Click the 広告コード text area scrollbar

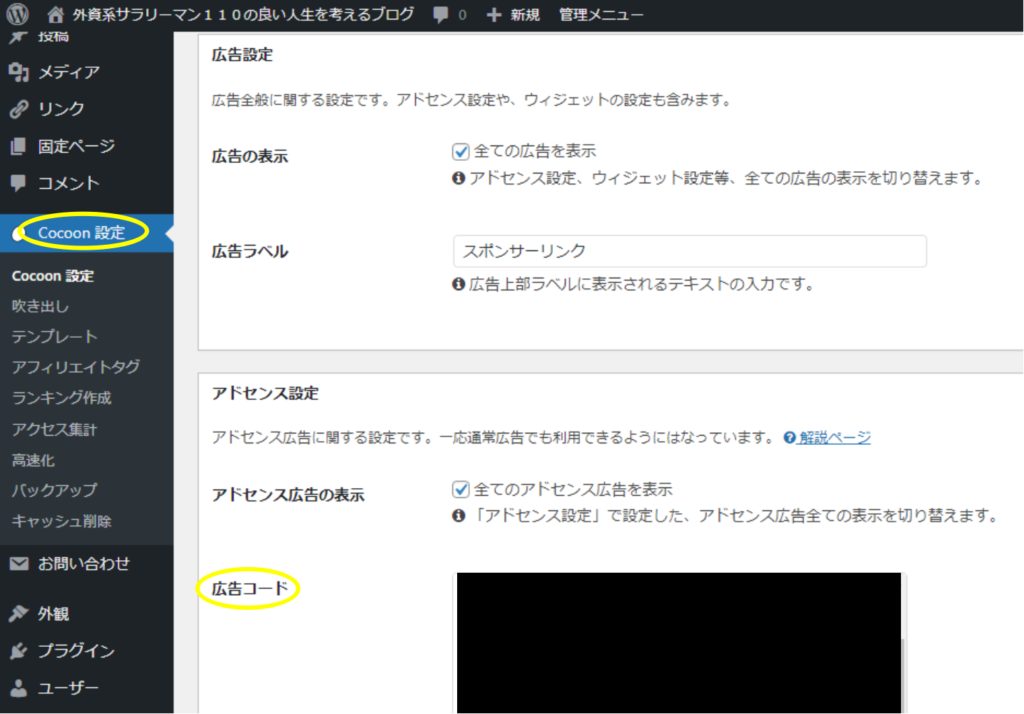[x=904, y=675]
